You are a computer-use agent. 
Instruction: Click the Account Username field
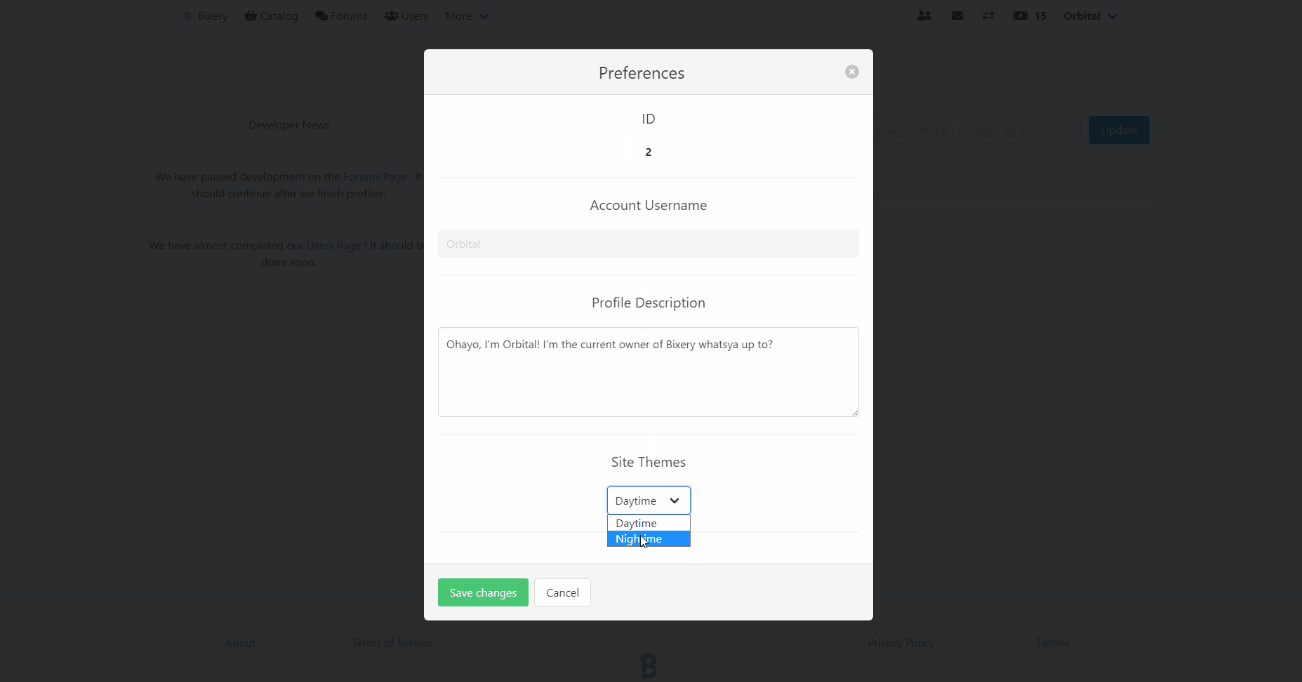648,244
